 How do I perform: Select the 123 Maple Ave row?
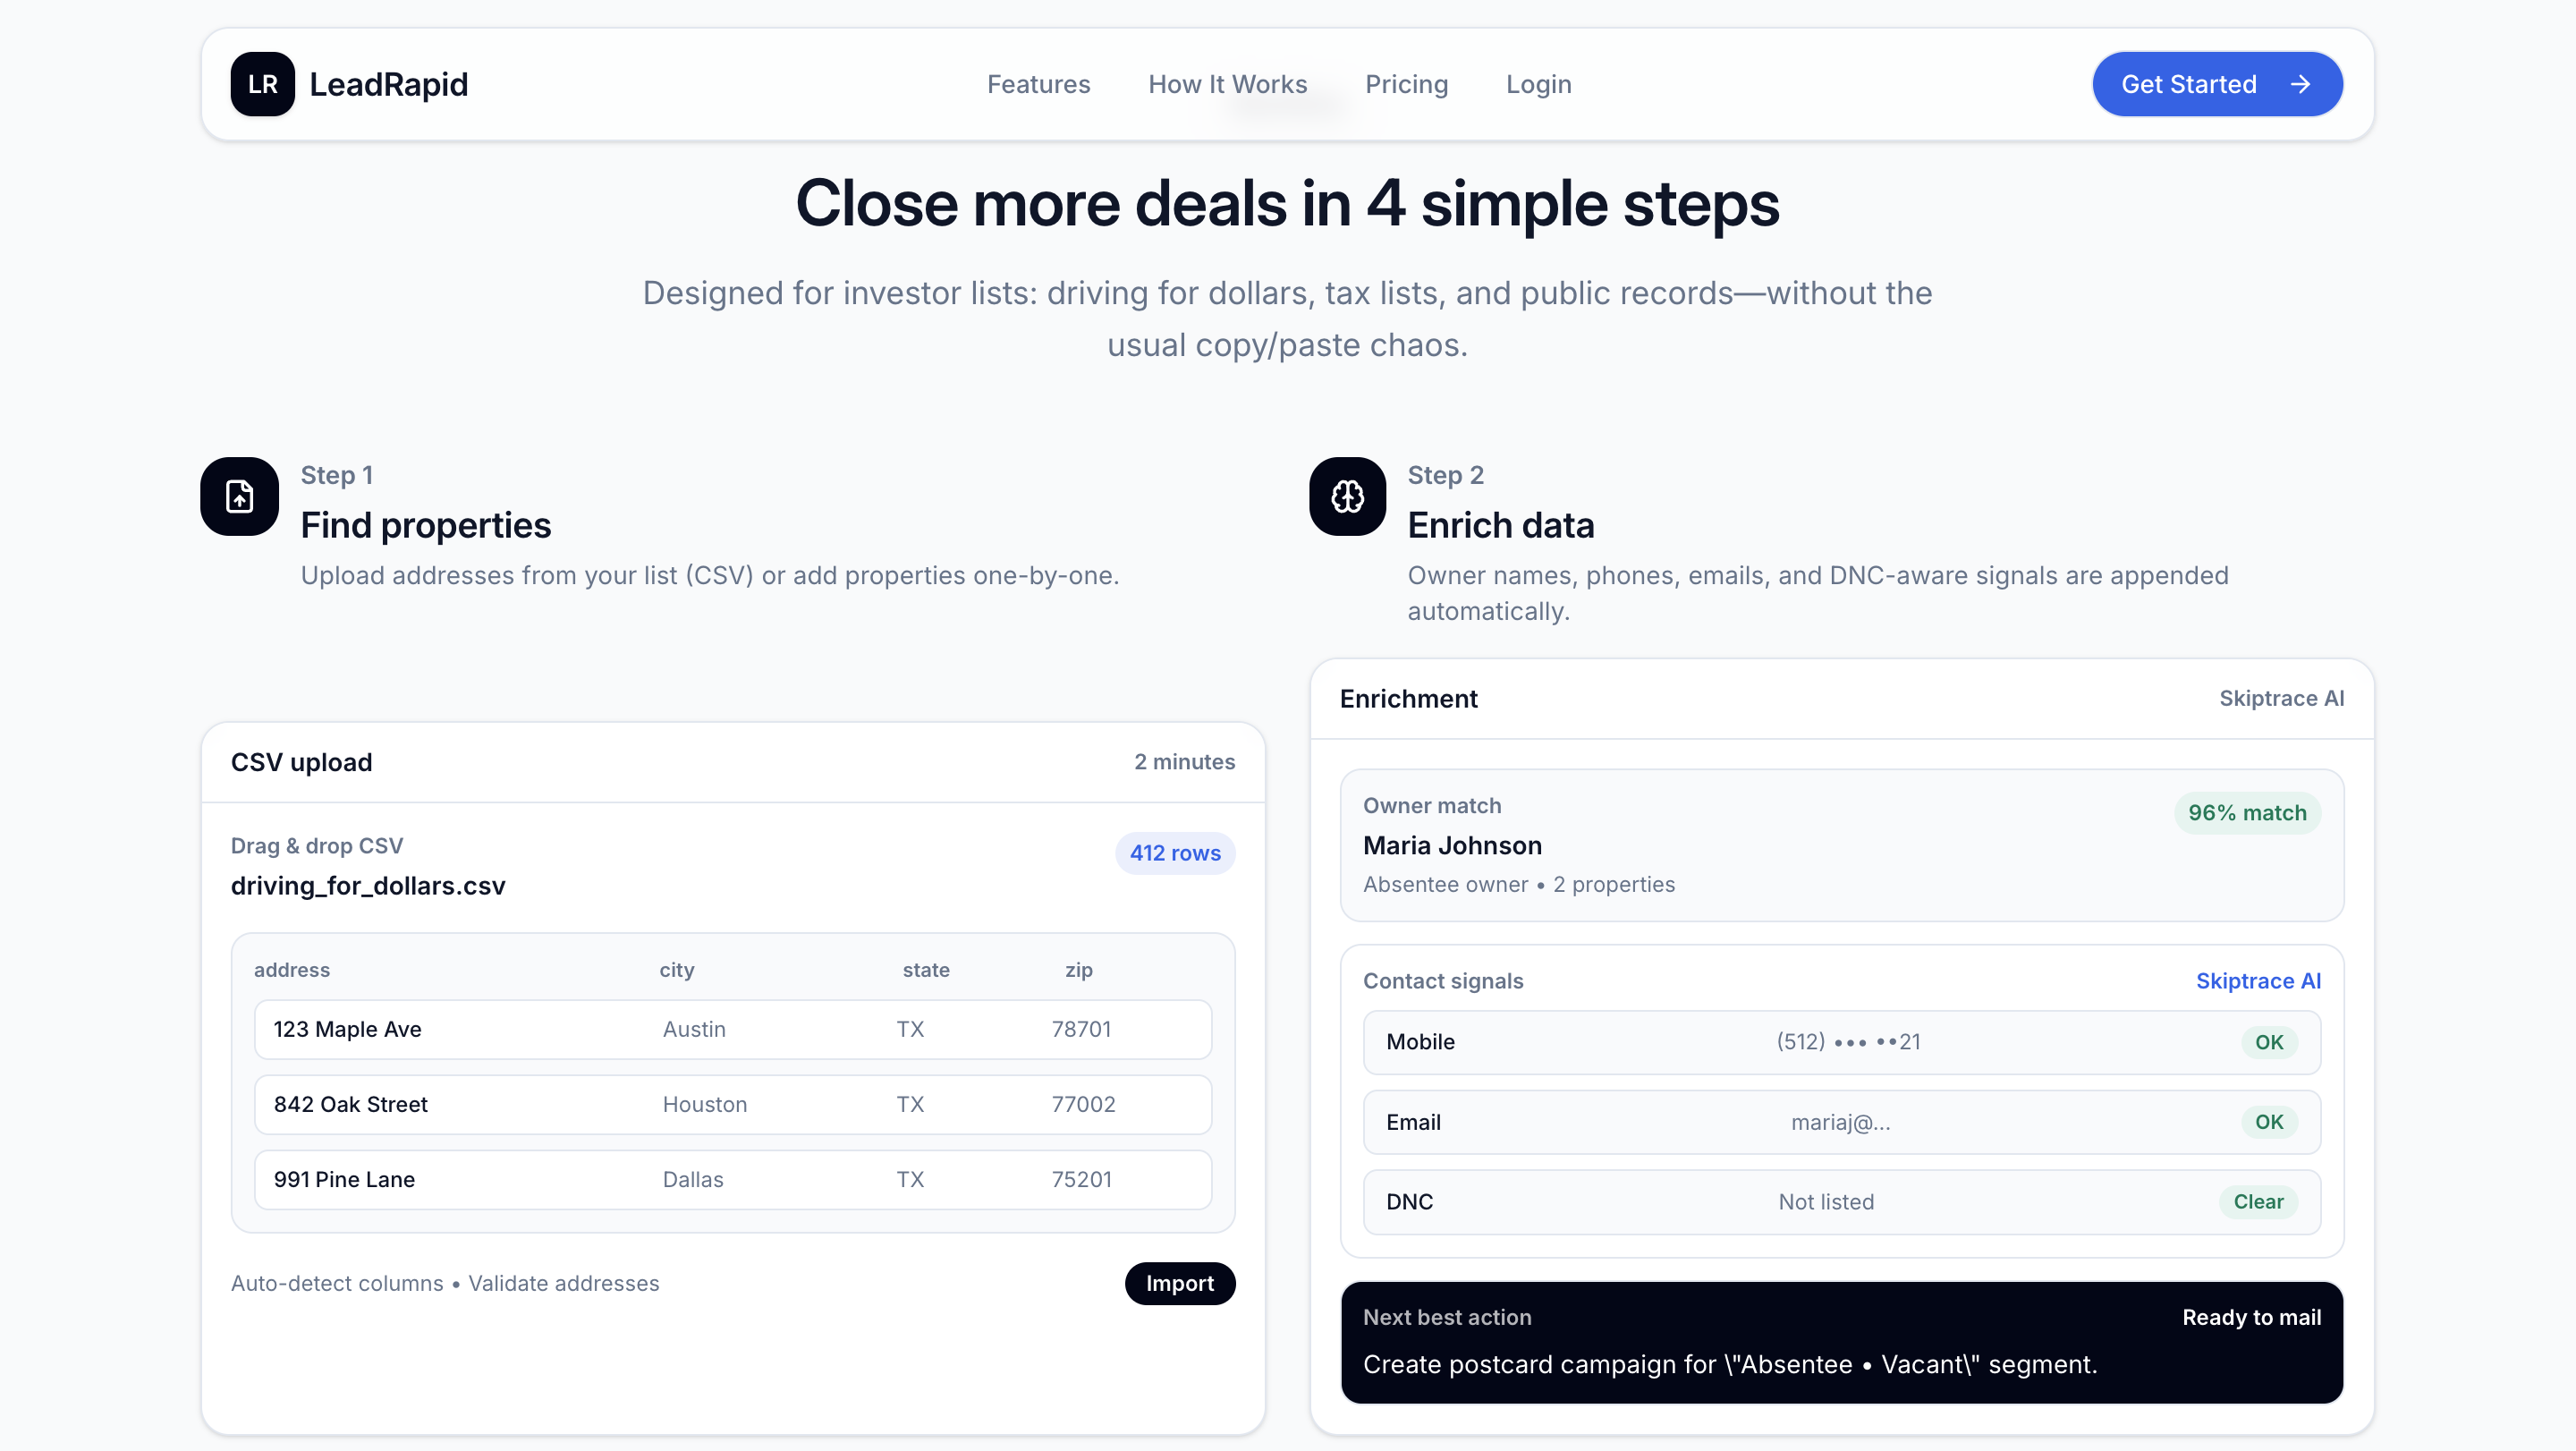click(732, 1029)
